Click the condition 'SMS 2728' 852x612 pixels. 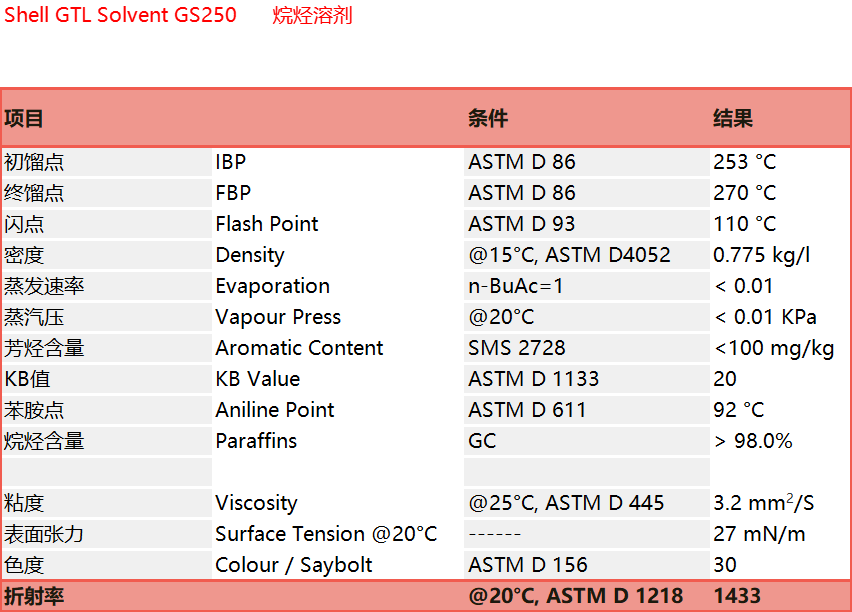coord(517,348)
